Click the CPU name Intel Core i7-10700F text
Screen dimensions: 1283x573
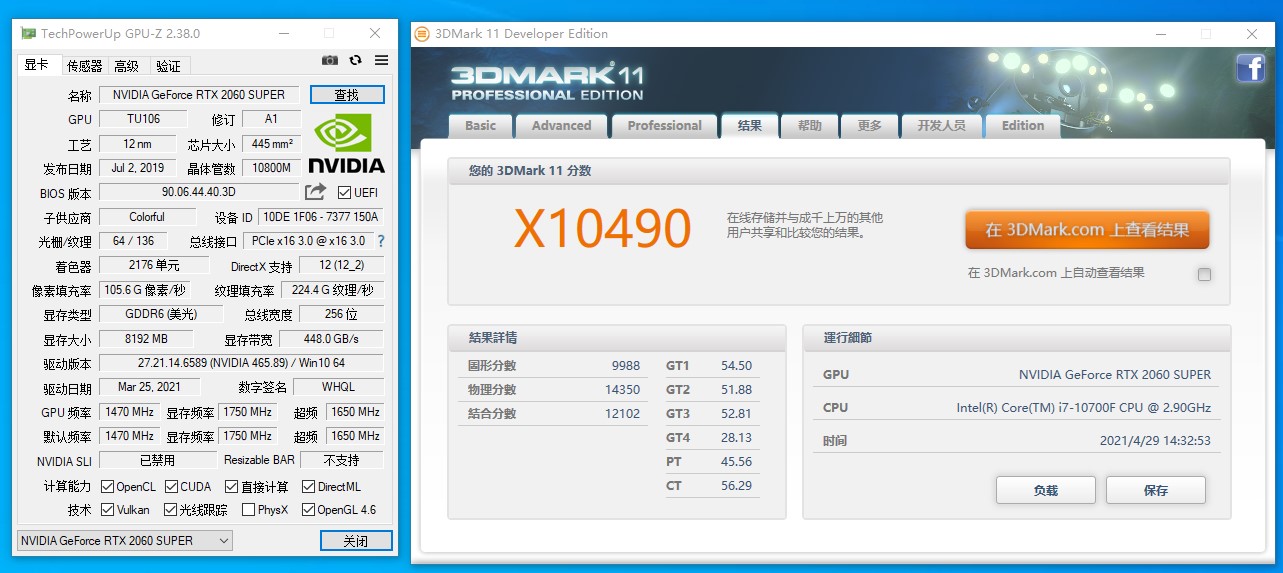pos(1083,408)
